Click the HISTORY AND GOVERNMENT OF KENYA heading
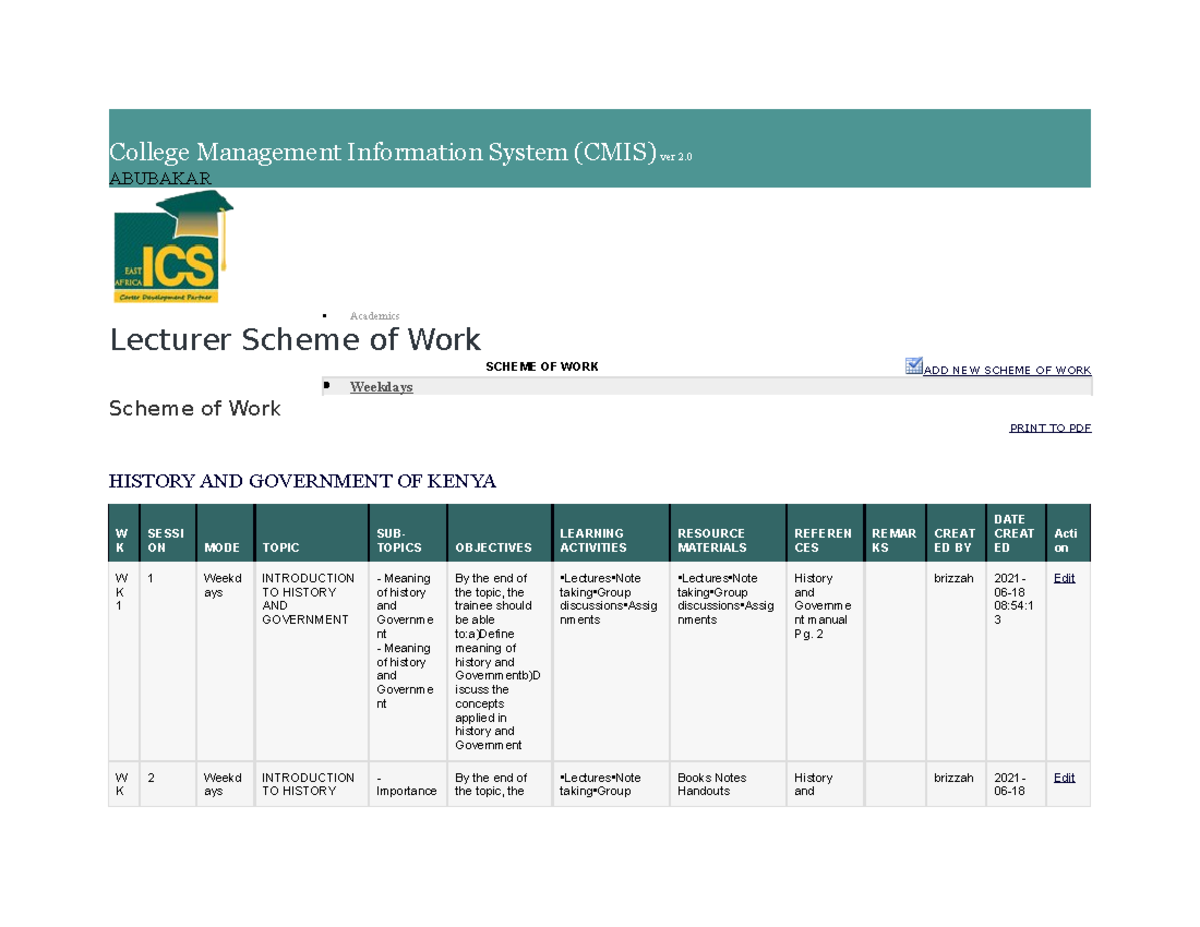This screenshot has width=1200, height=927. pos(302,481)
